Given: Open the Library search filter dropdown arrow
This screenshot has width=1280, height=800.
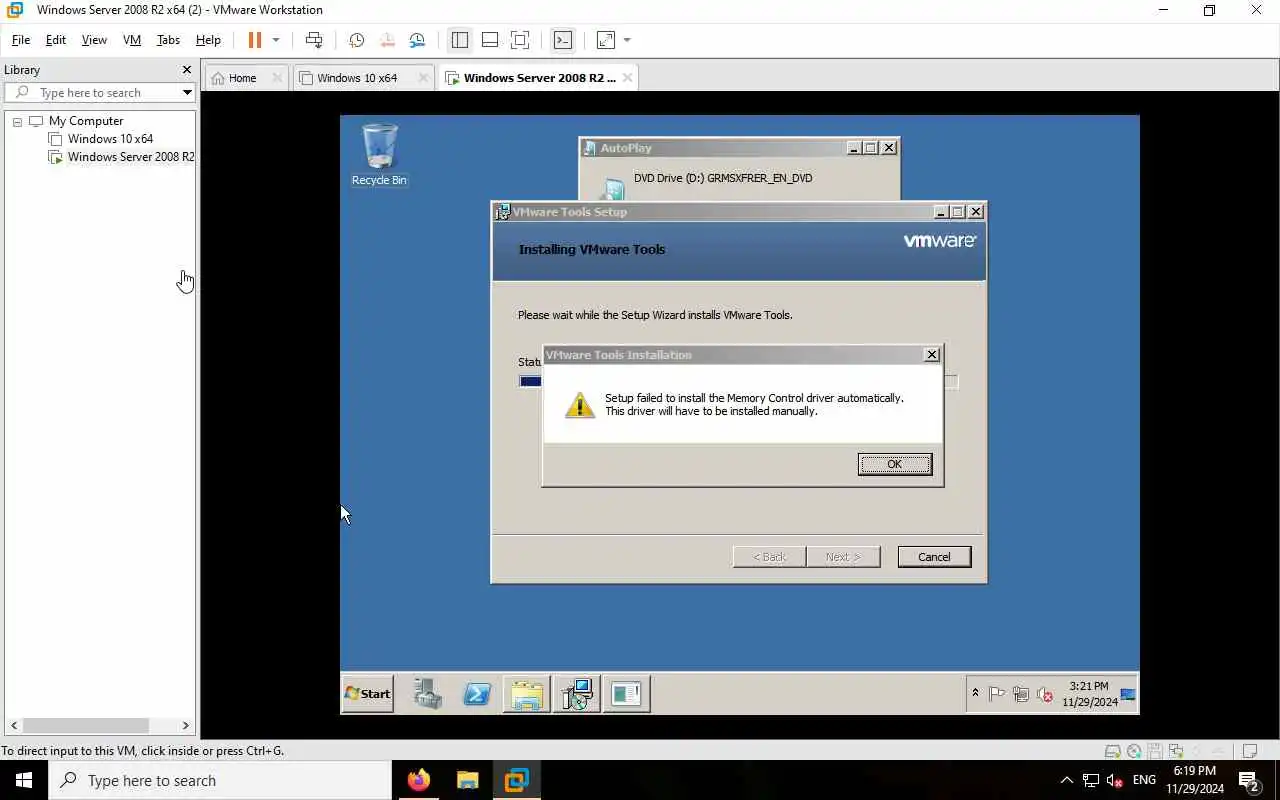Looking at the screenshot, I should pyautogui.click(x=187, y=93).
